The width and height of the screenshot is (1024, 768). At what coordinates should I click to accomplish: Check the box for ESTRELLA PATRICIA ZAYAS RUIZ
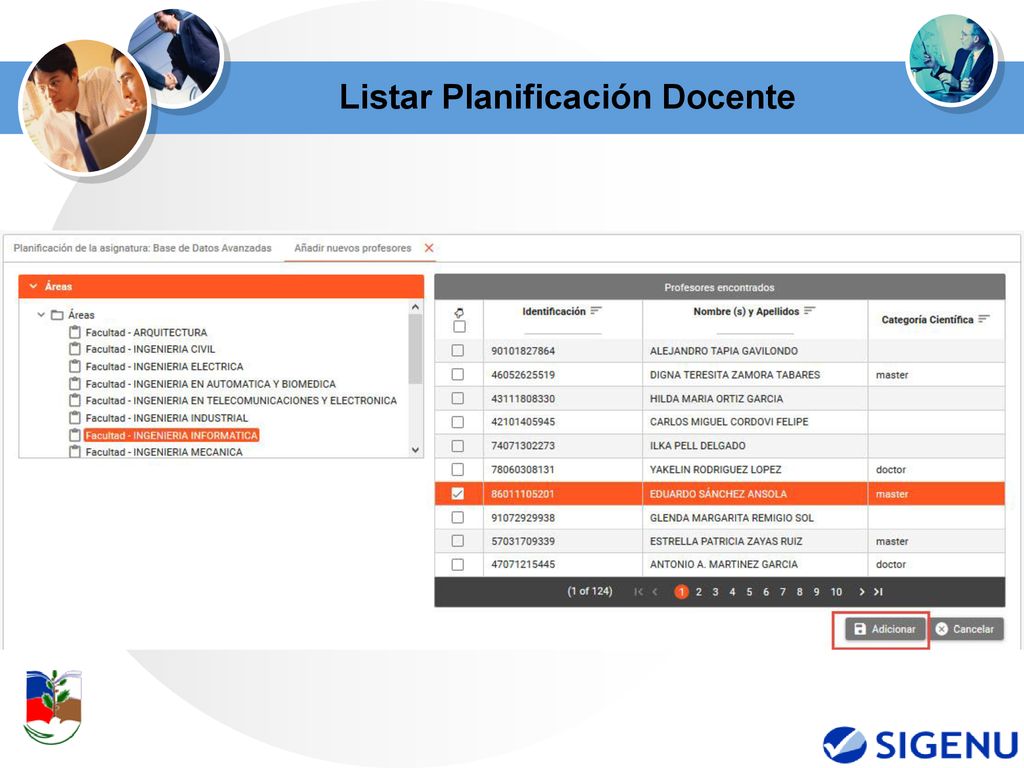[458, 541]
